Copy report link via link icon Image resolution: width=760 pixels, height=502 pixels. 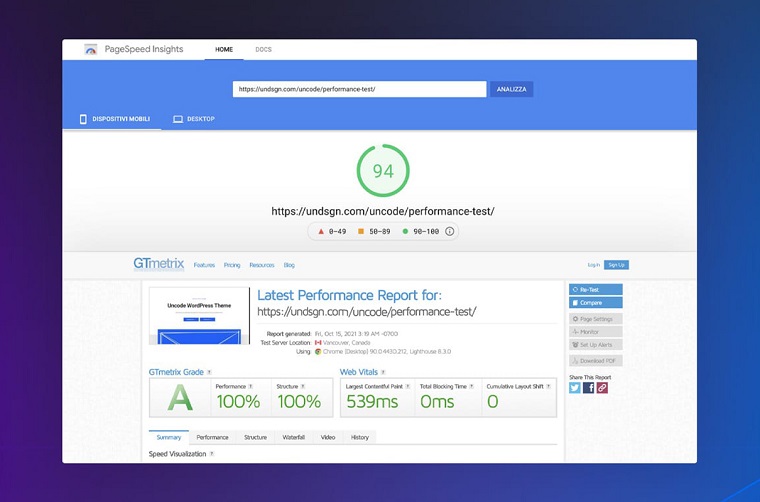click(602, 388)
